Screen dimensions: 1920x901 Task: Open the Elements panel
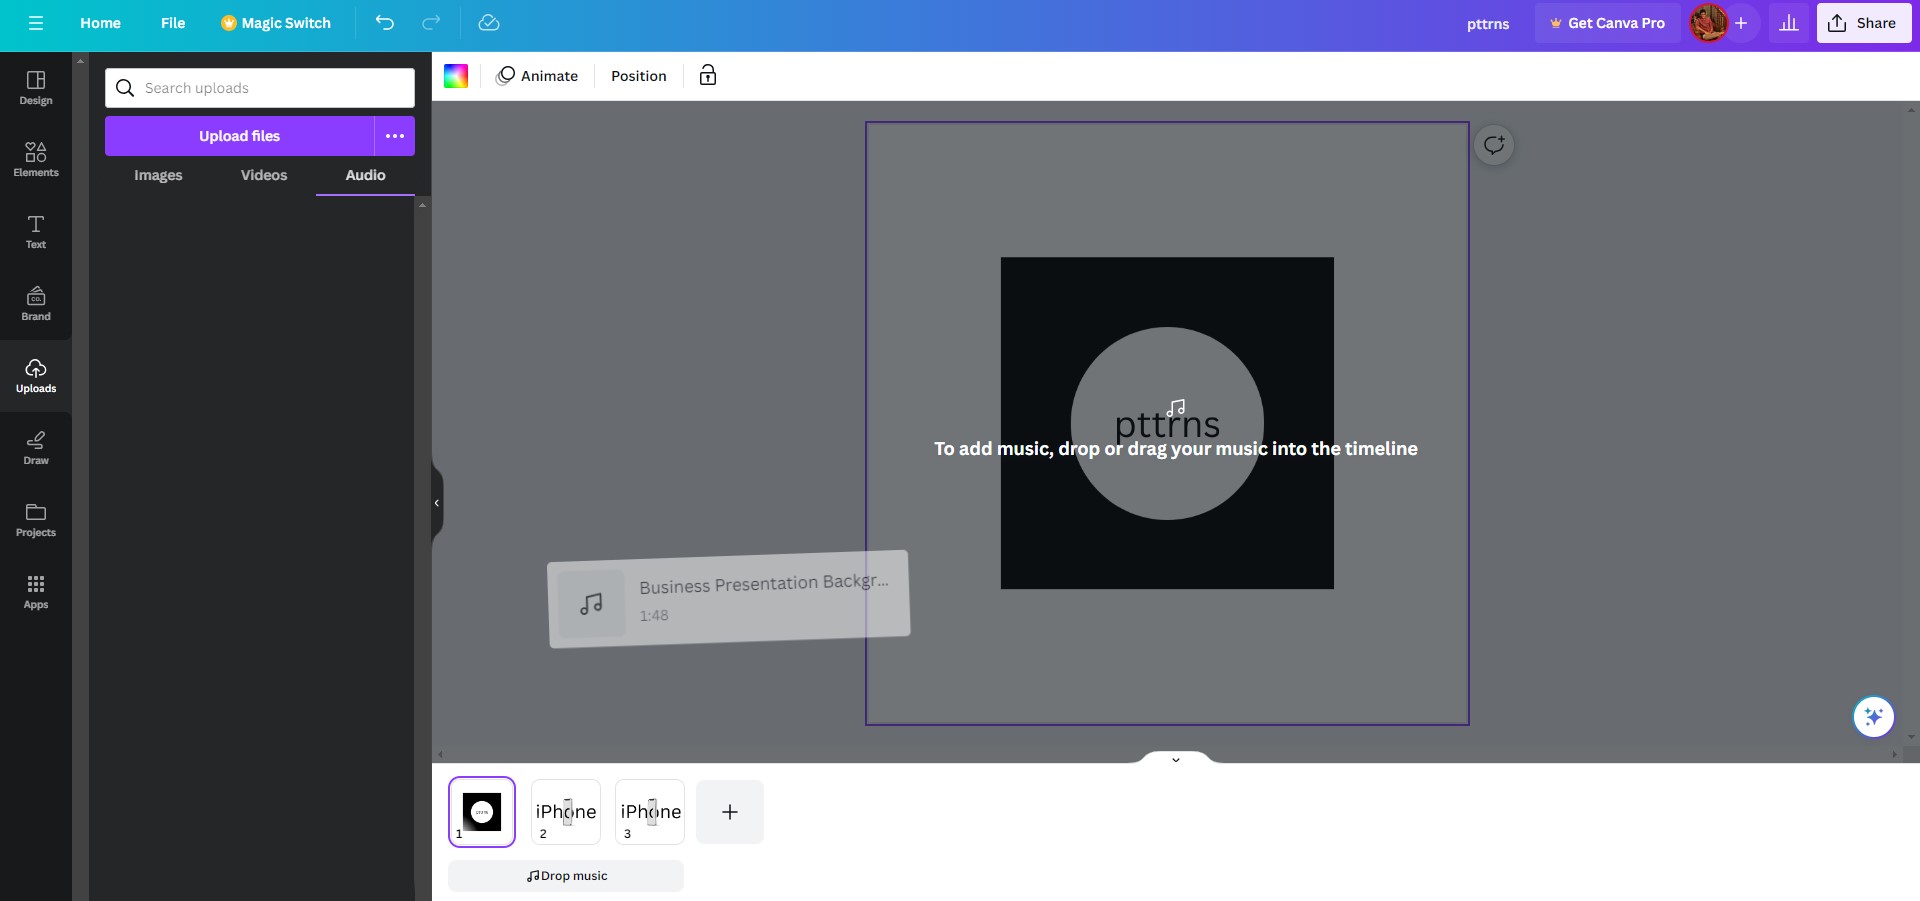coord(36,160)
